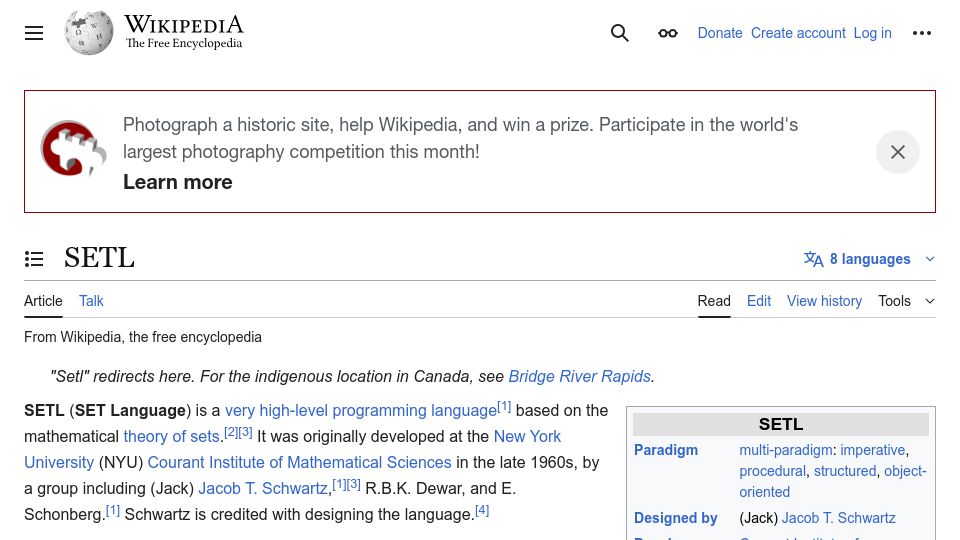Click Learn more in the banner
Screen dimensions: 960x540
178,182
